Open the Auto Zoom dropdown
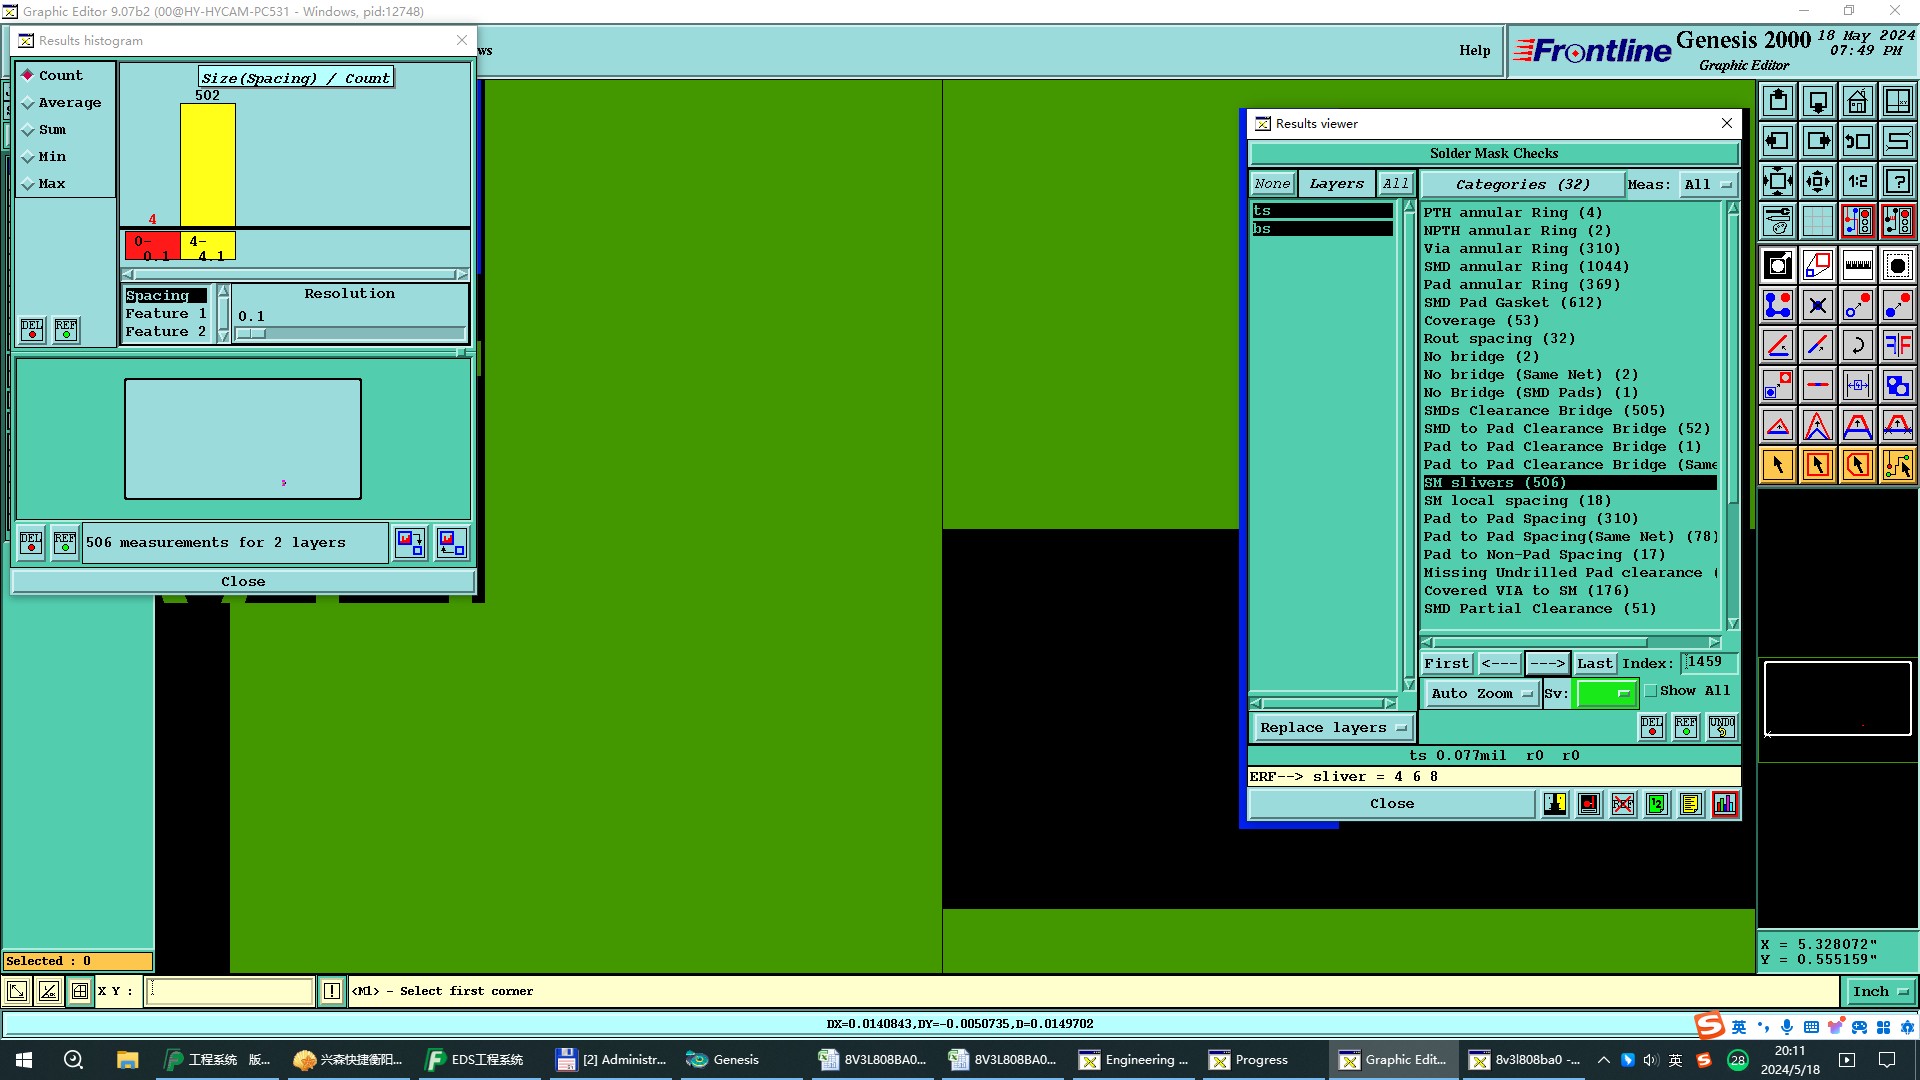Viewport: 1920px width, 1080px height. point(1481,694)
